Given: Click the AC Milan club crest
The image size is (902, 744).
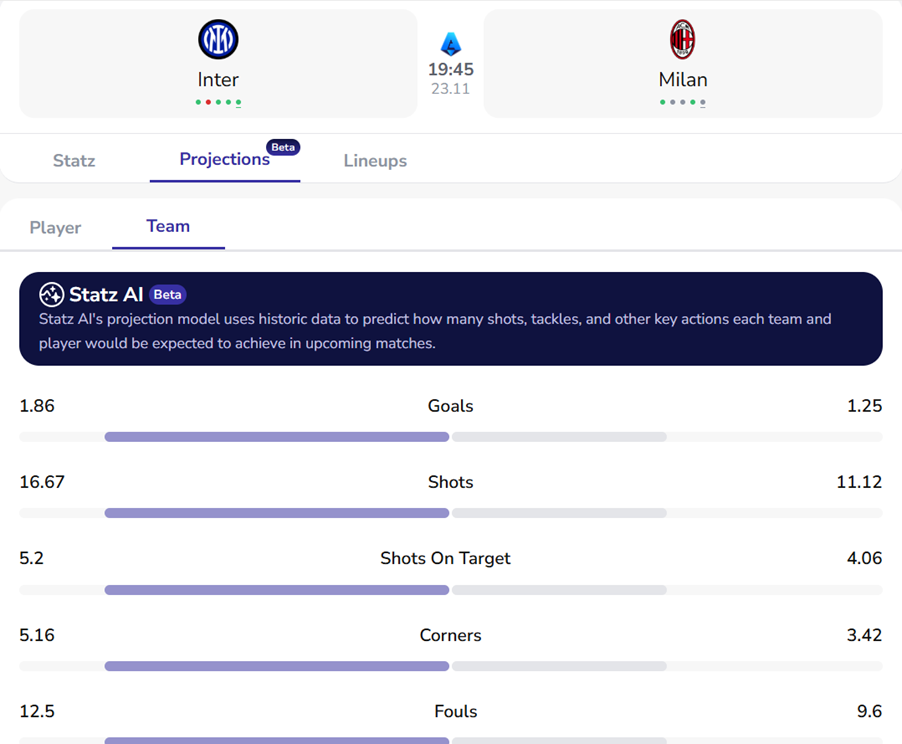Looking at the screenshot, I should click(682, 40).
